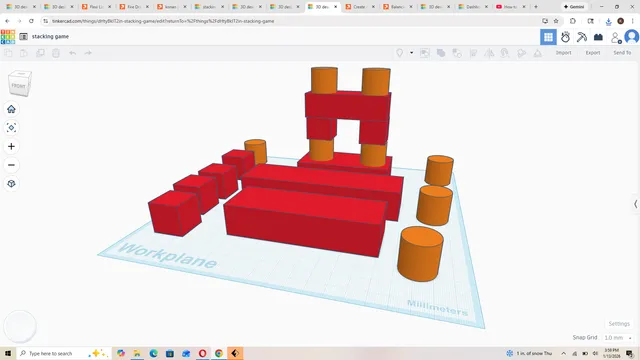Edit the stacking game design title

(x=50, y=37)
